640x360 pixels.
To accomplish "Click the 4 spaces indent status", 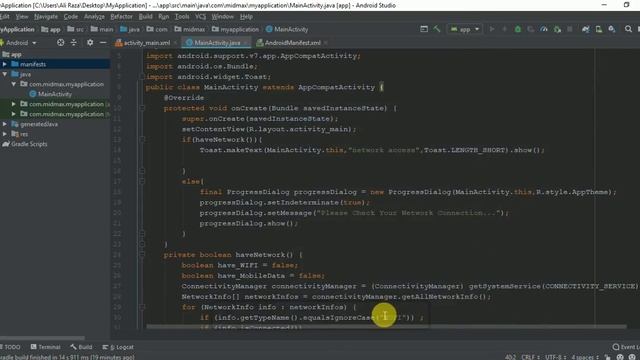I will tap(585, 357).
